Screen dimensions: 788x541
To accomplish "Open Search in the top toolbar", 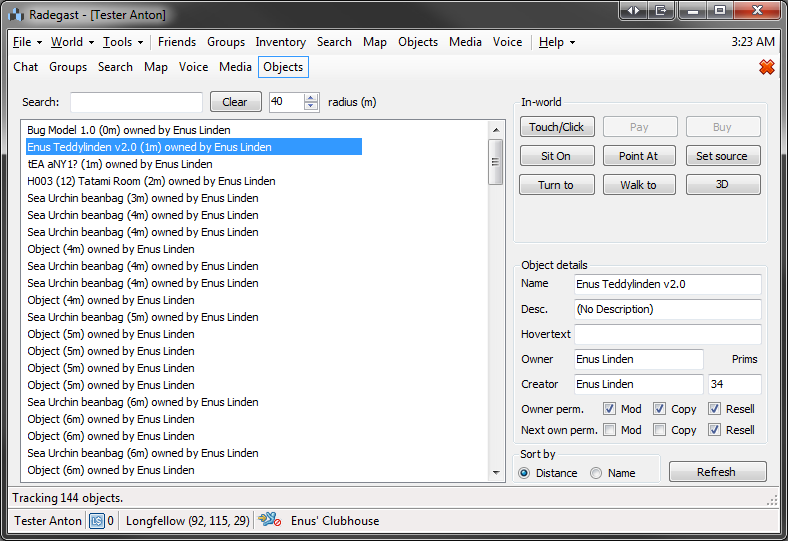I will (334, 42).
